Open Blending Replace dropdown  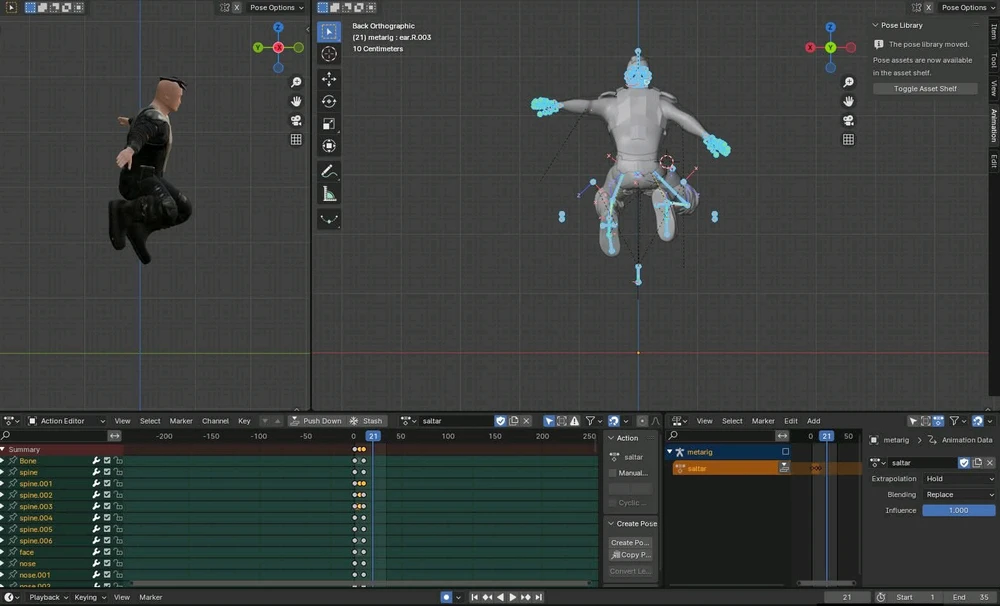pyautogui.click(x=959, y=494)
